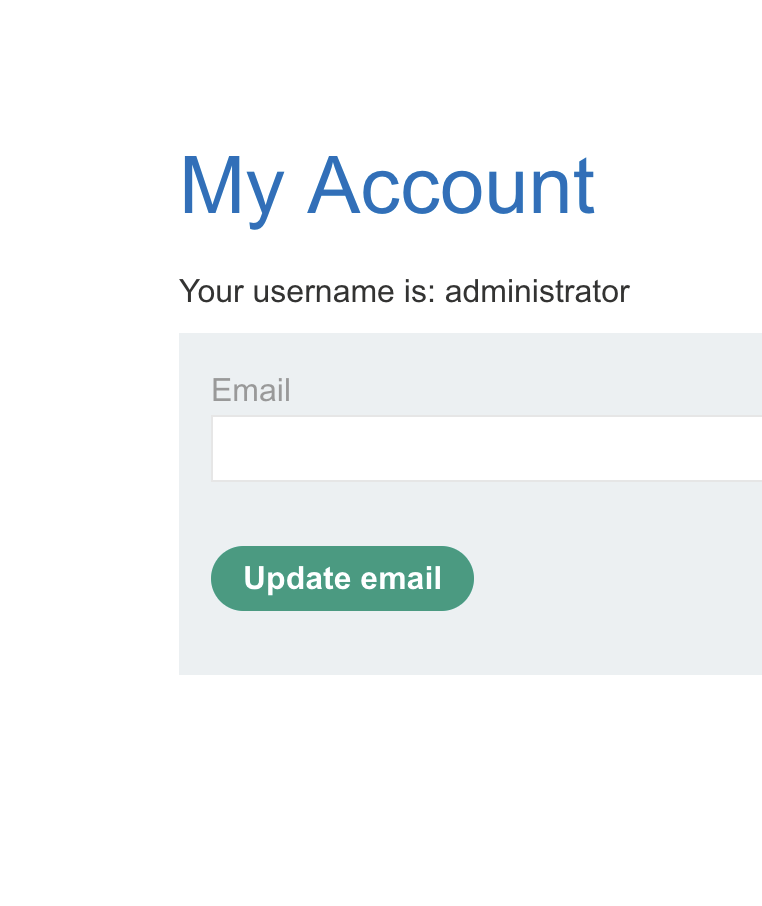
Task: Click the "Your username is:" text
Action: point(308,292)
